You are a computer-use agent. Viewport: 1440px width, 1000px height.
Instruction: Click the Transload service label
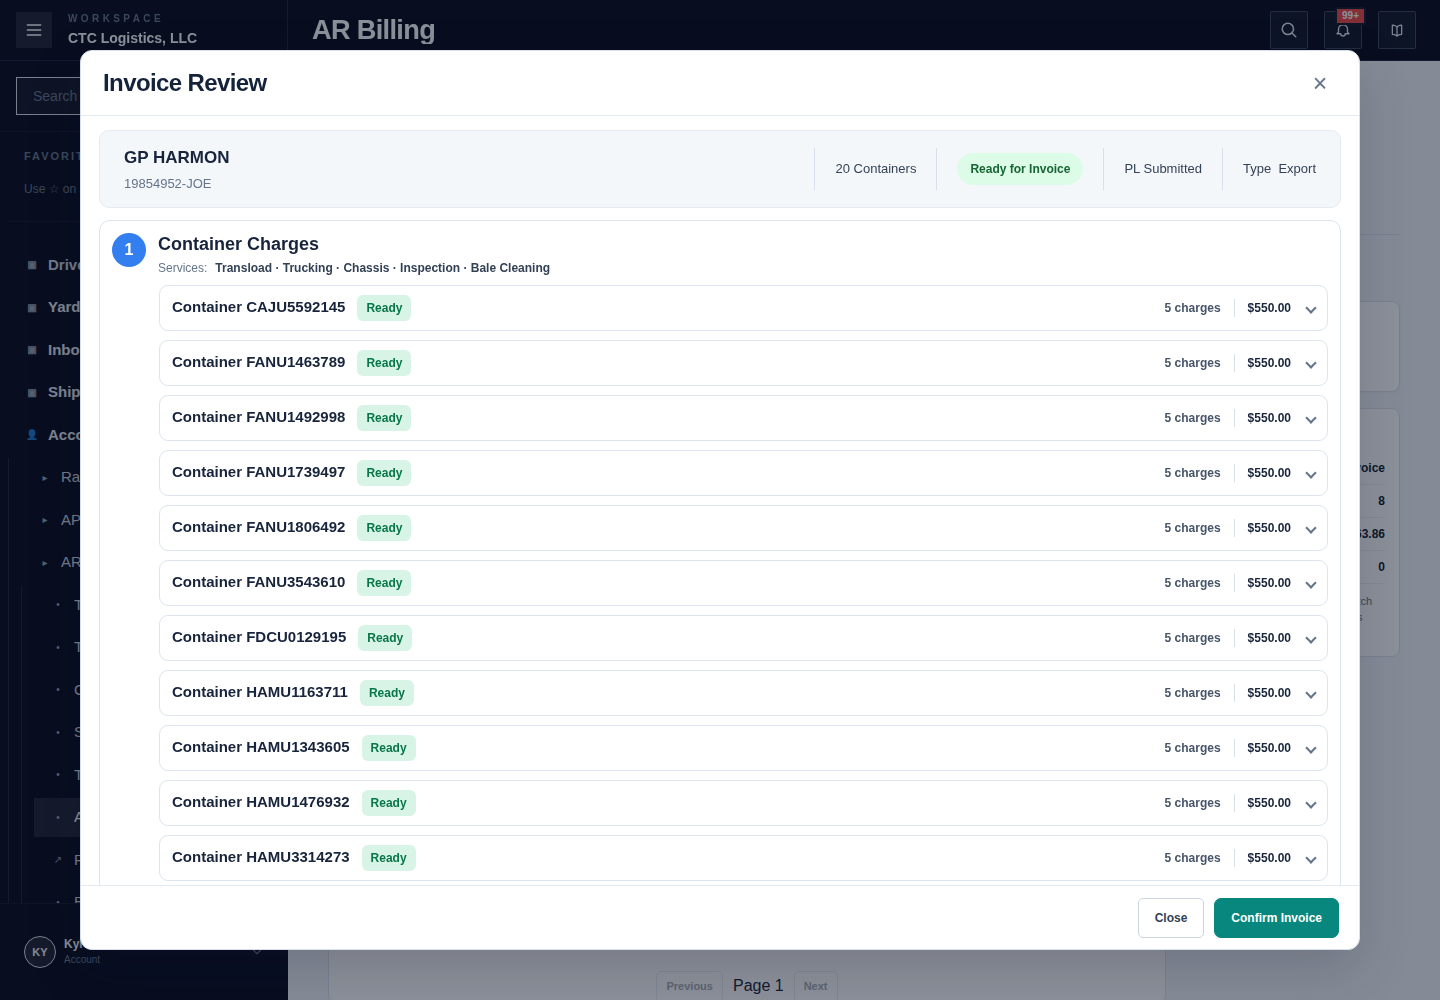[244, 268]
